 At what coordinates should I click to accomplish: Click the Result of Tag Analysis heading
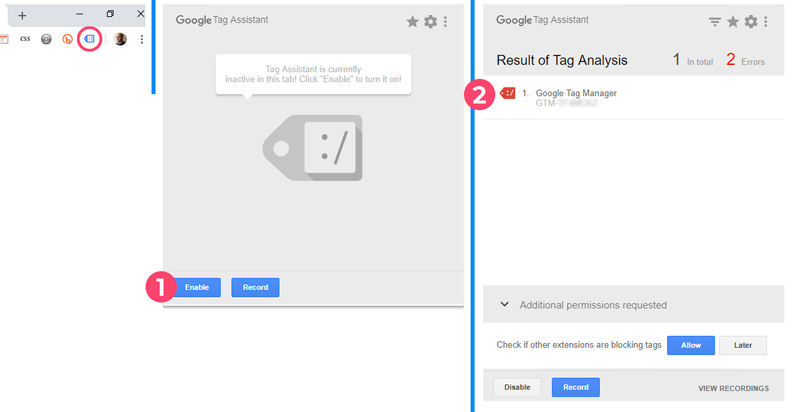point(562,61)
